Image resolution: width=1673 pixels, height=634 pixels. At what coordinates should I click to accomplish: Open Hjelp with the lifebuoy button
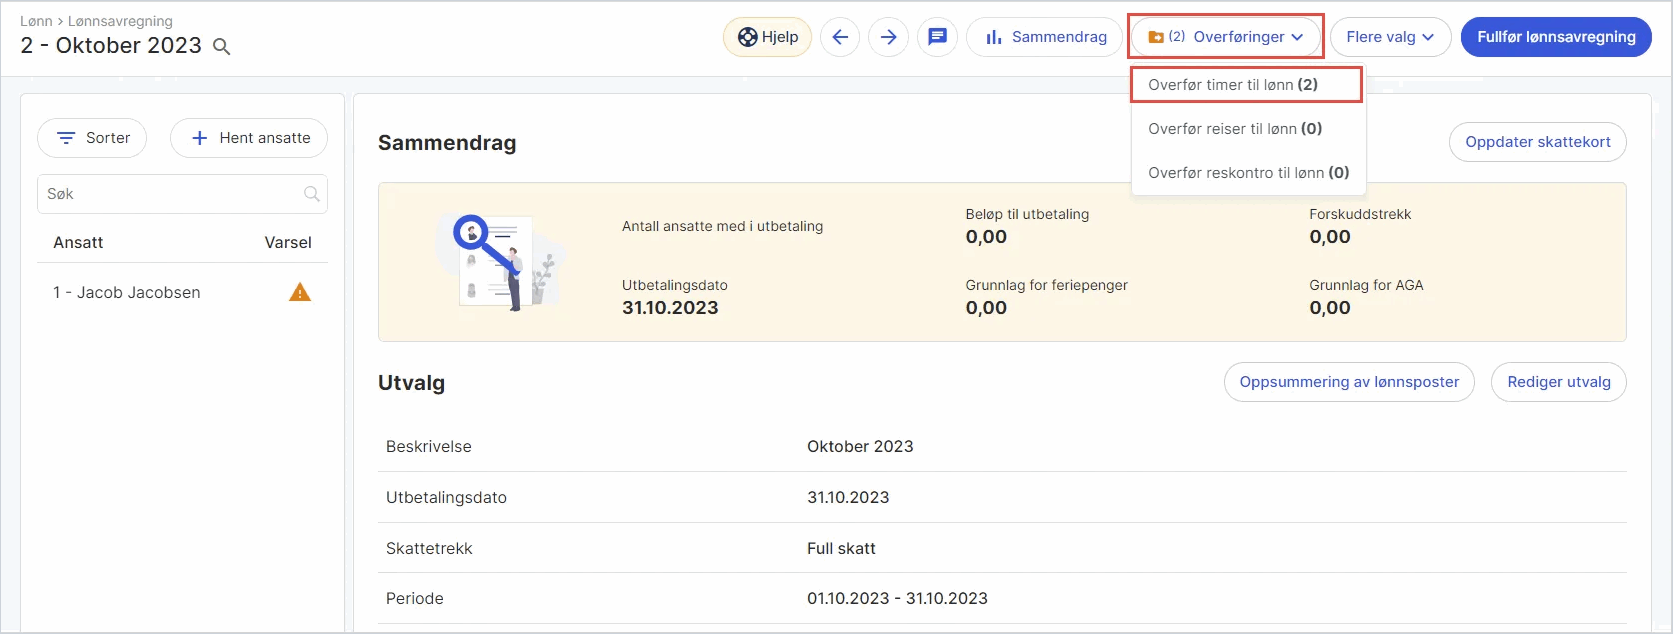(x=767, y=37)
